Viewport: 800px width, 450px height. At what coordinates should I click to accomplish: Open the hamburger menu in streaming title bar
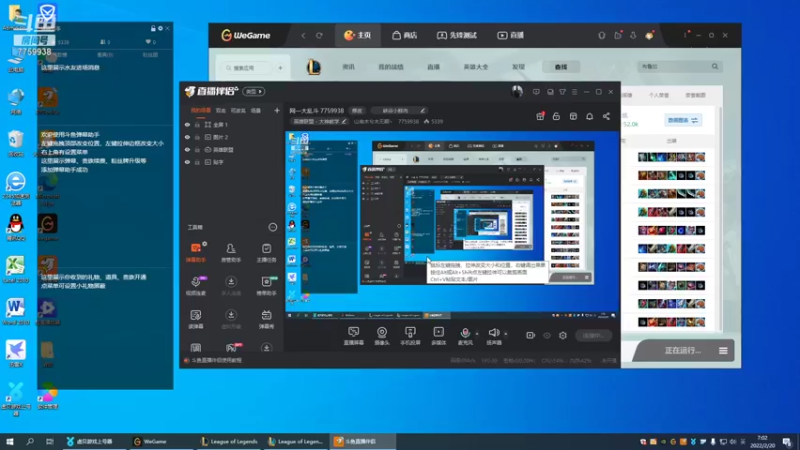pos(574,92)
